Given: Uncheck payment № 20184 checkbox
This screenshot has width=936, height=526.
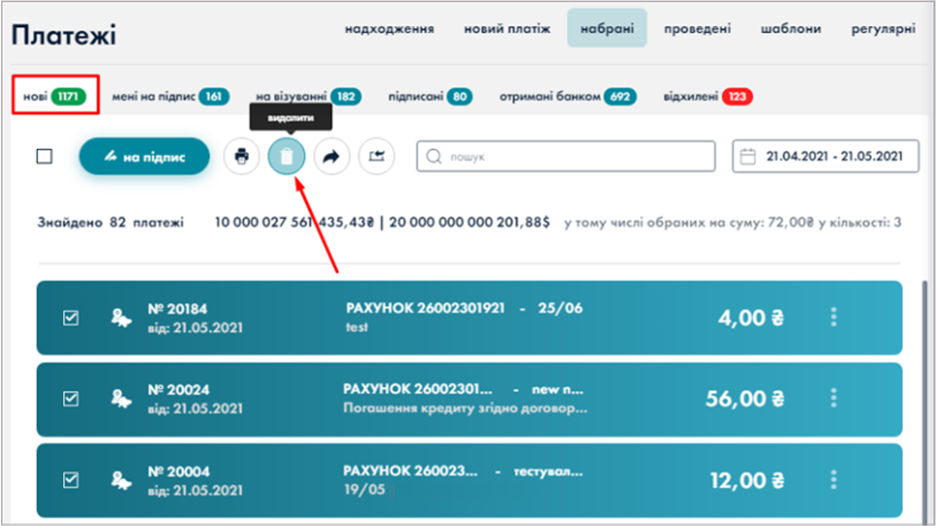Looking at the screenshot, I should pos(70,318).
